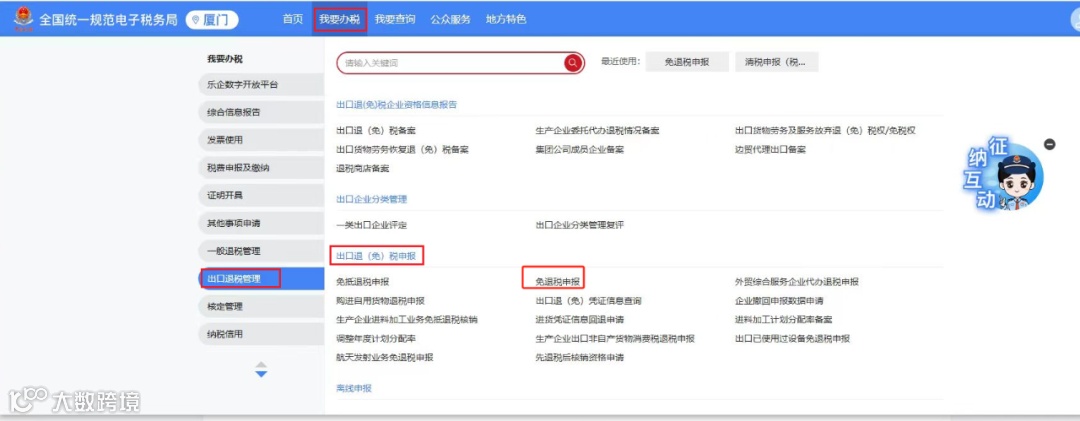This screenshot has height=421, width=1080.
Task: Open 一般退税管理 in the sidebar
Action: [260, 251]
